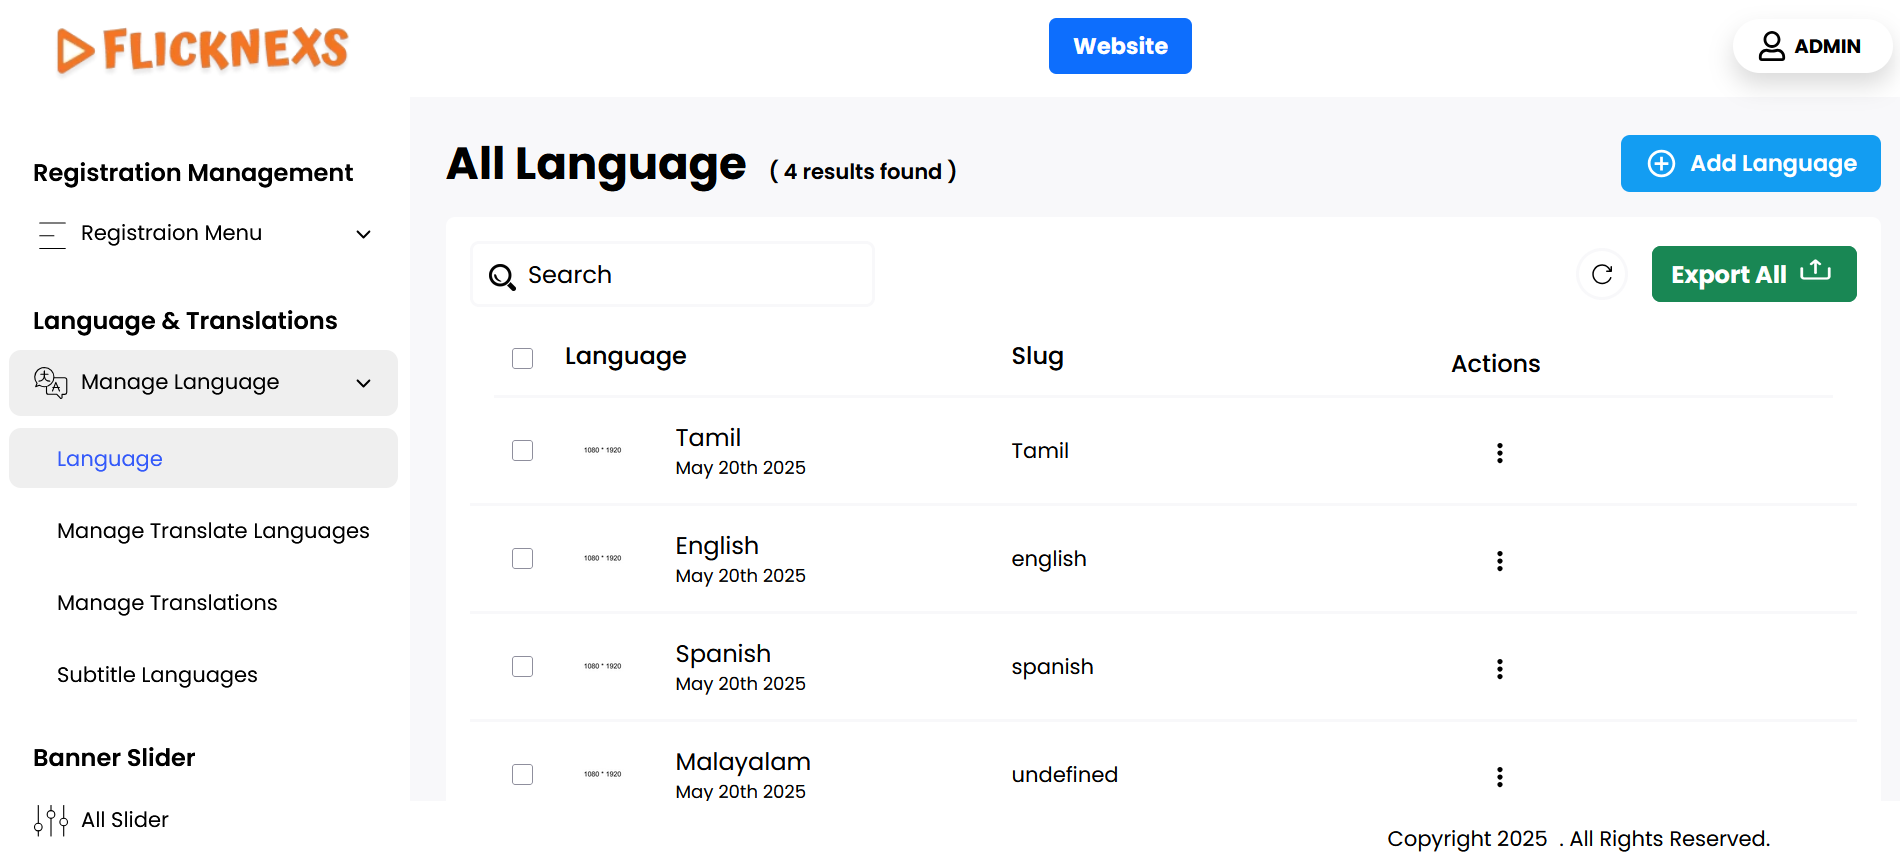Open the three-dot actions menu for English
1900x865 pixels.
1499,561
